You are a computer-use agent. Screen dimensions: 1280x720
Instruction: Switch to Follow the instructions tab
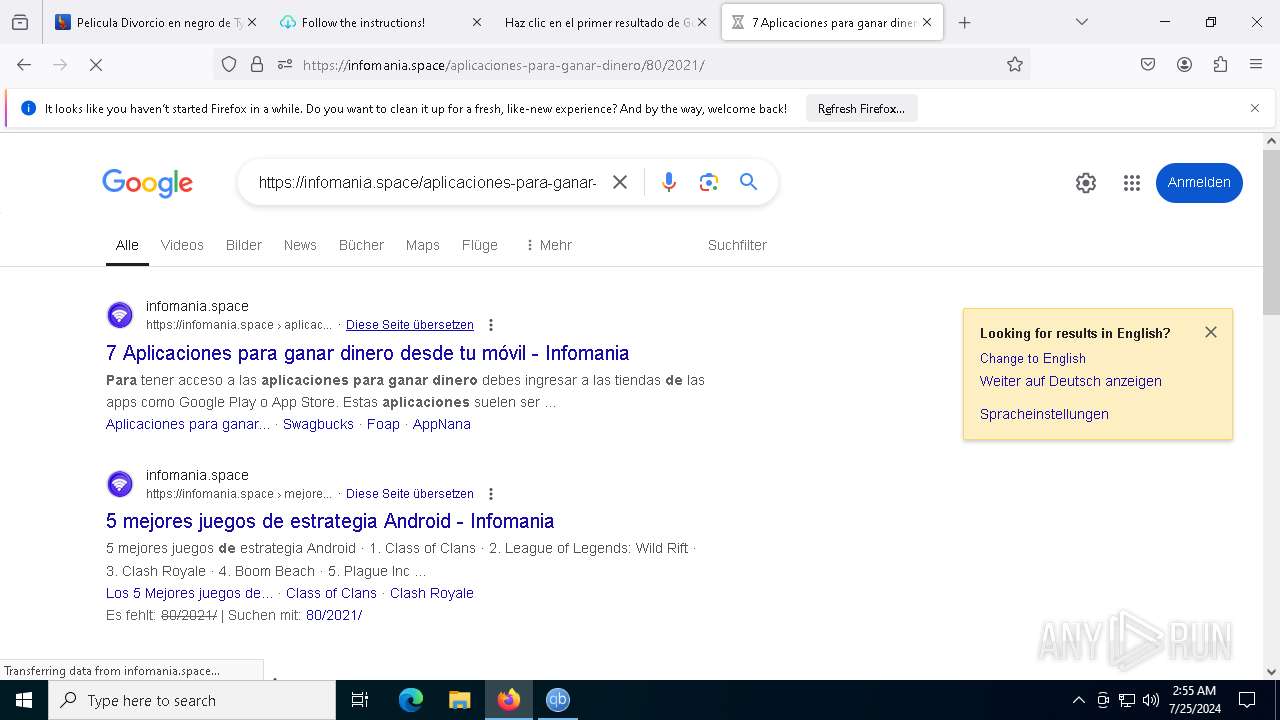point(378,22)
